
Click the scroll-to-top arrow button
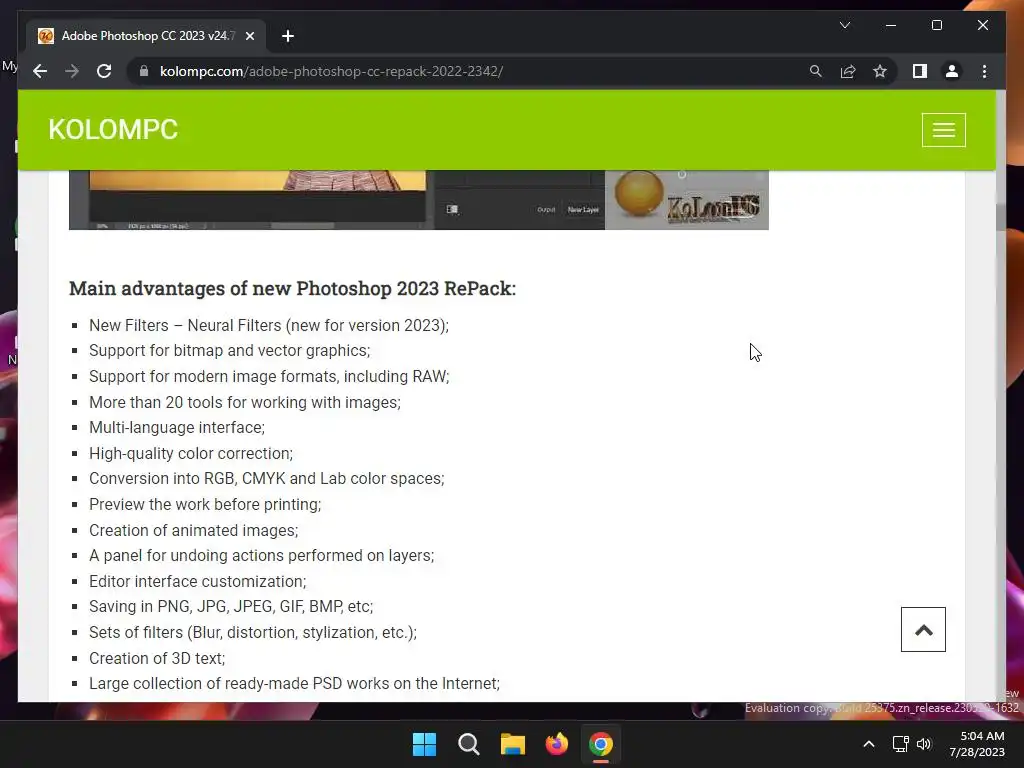tap(923, 630)
